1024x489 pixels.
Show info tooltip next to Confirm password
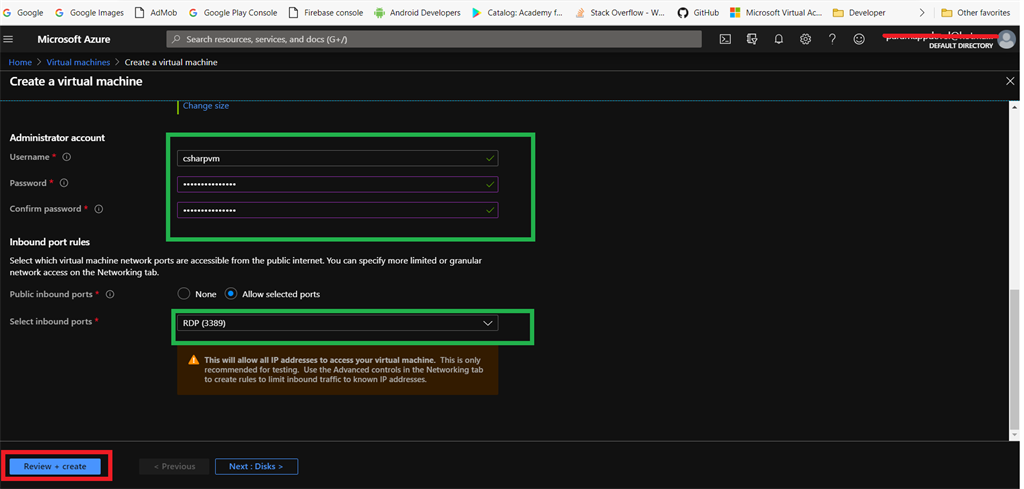tap(99, 210)
